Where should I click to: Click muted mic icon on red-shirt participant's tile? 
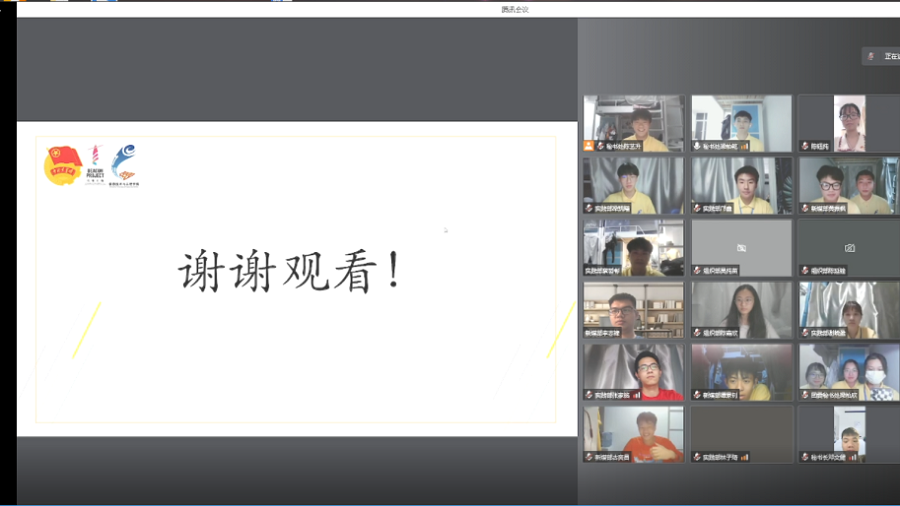pyautogui.click(x=589, y=395)
